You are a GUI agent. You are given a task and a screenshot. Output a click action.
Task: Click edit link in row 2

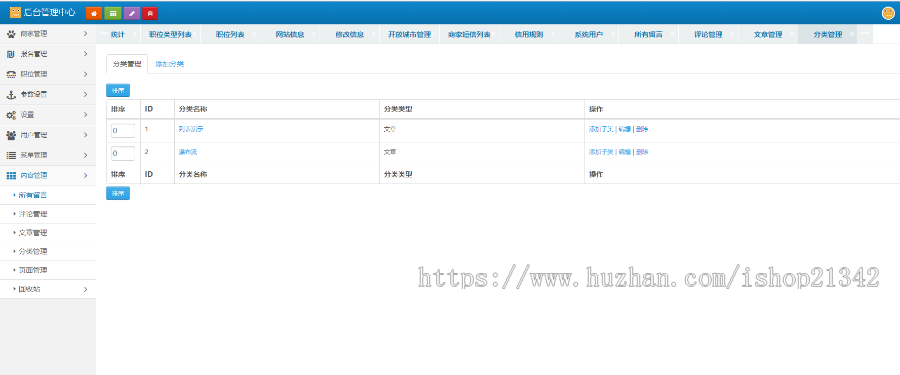[624, 152]
